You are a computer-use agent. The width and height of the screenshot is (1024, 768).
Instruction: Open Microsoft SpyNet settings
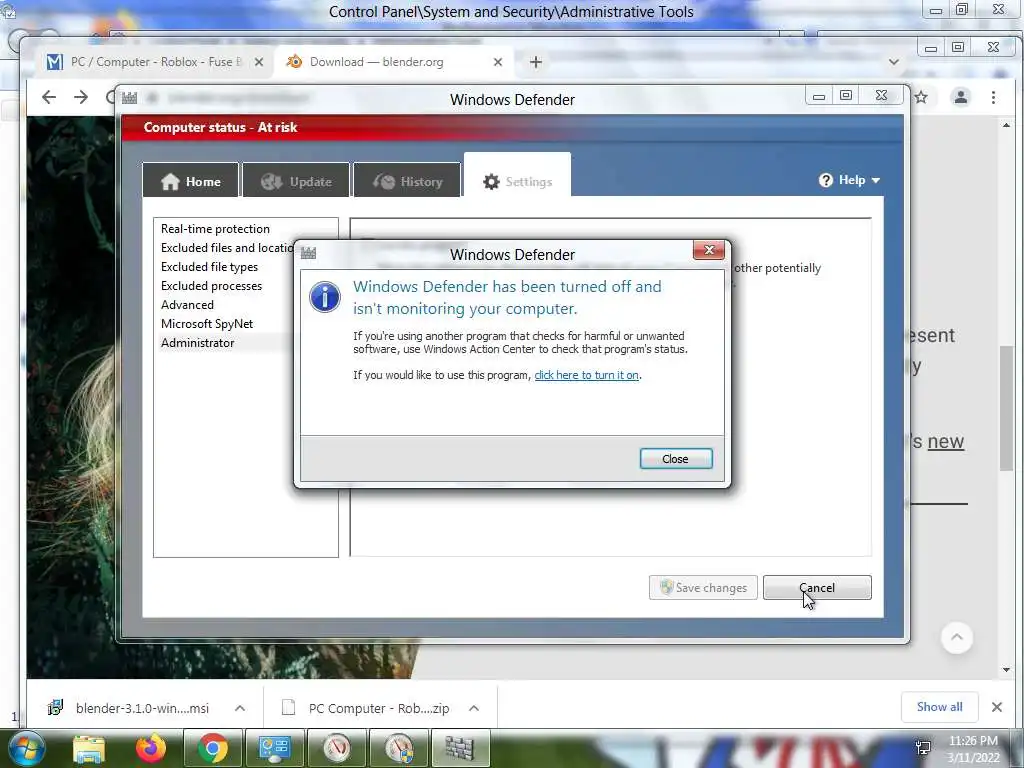[x=207, y=323]
